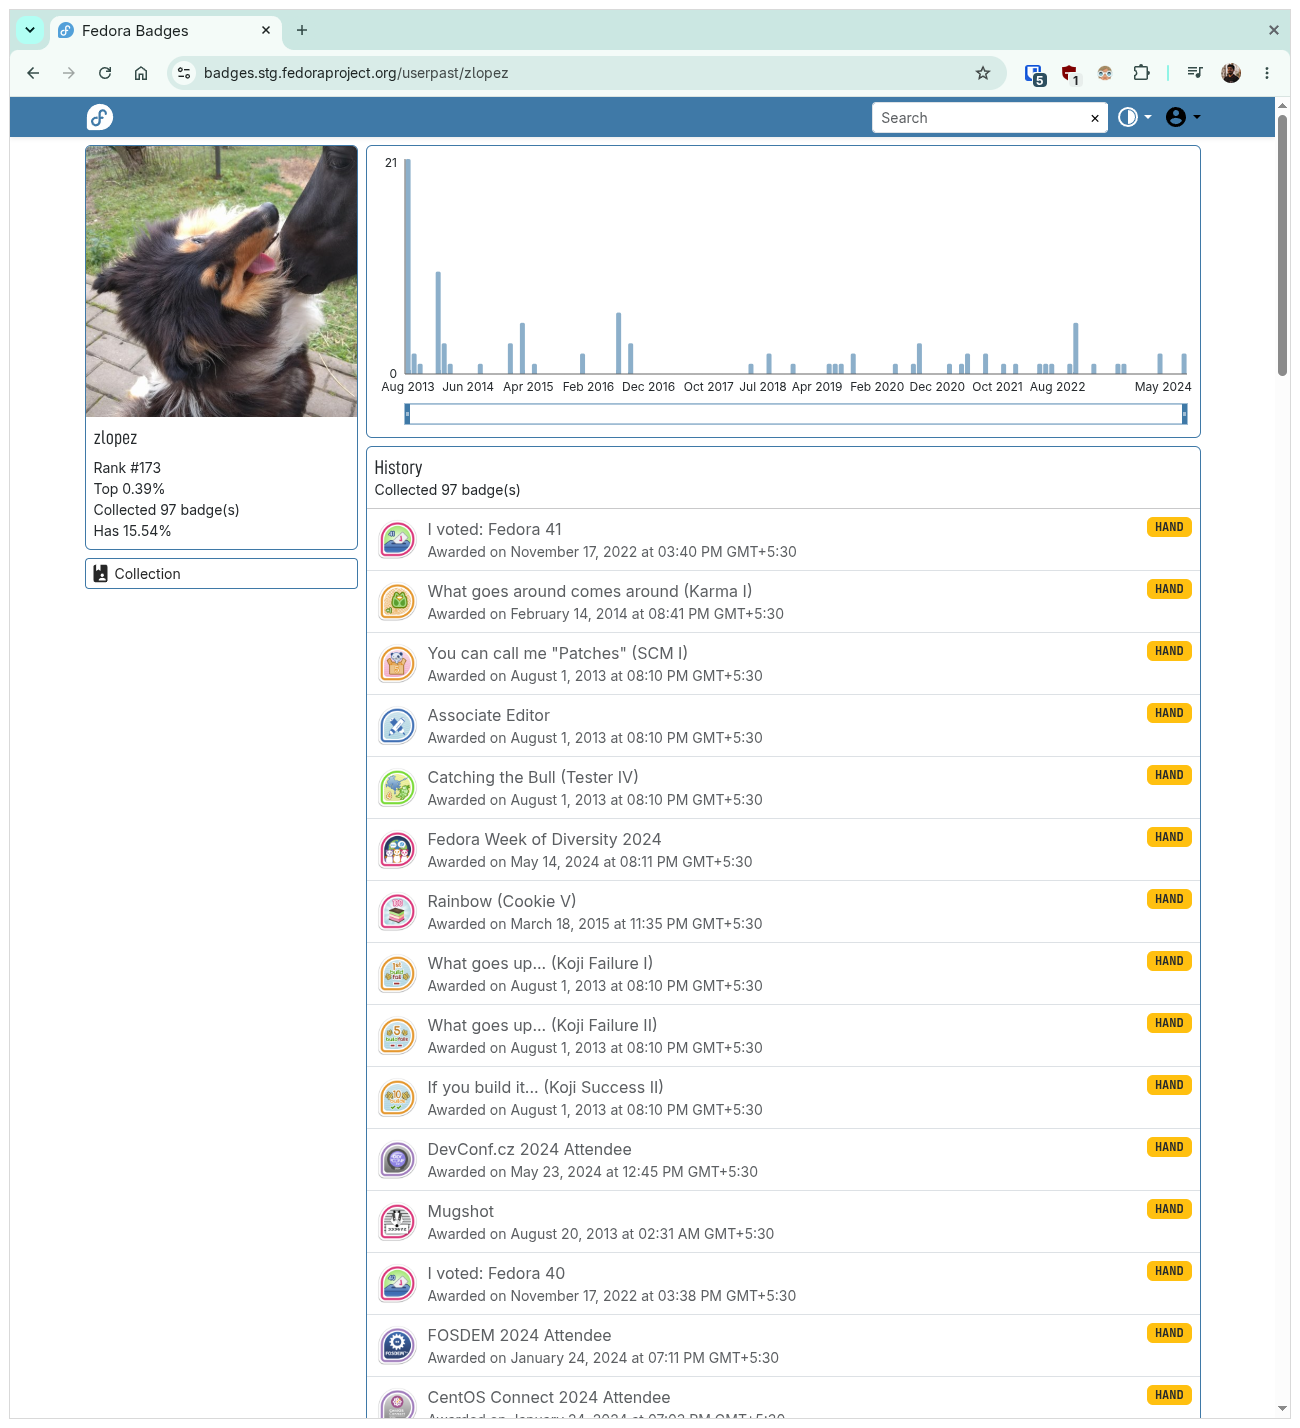Click the HAND tag on Rainbow (Cookie V) row

(1169, 899)
